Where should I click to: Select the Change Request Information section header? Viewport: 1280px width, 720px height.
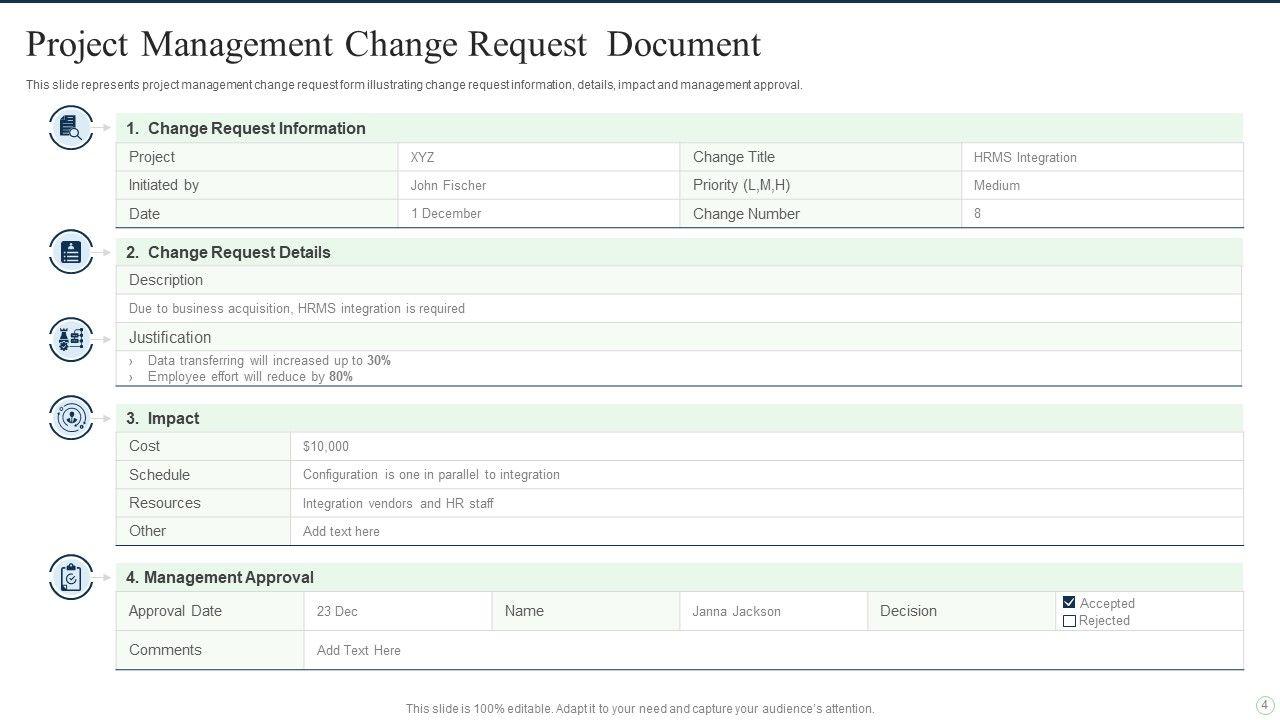[256, 128]
